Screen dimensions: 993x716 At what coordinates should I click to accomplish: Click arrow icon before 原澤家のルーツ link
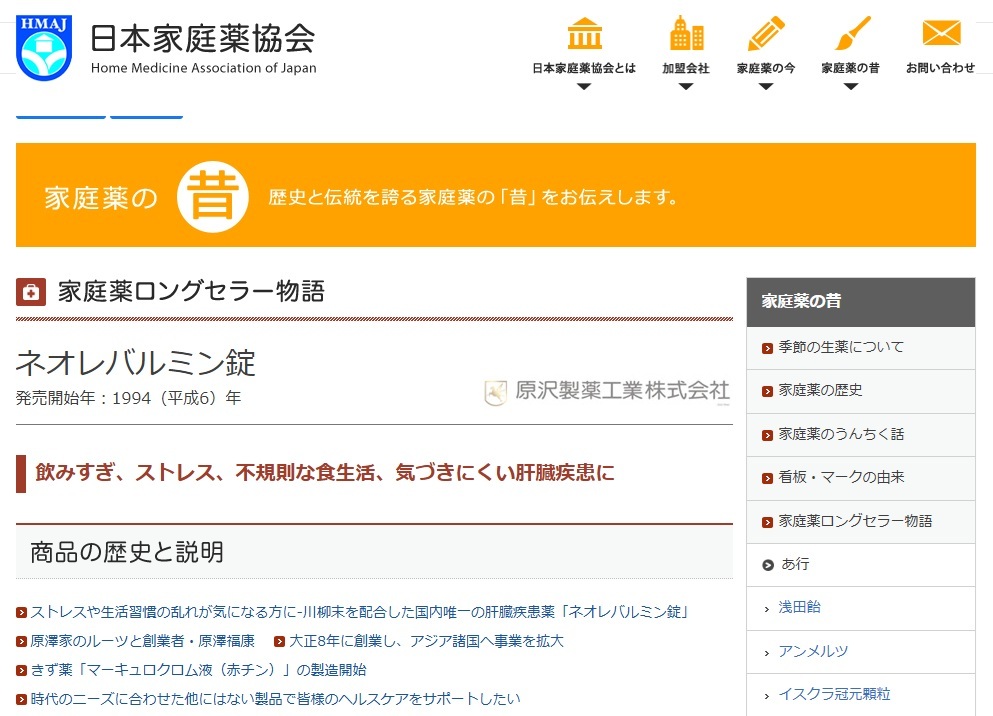click(x=22, y=642)
